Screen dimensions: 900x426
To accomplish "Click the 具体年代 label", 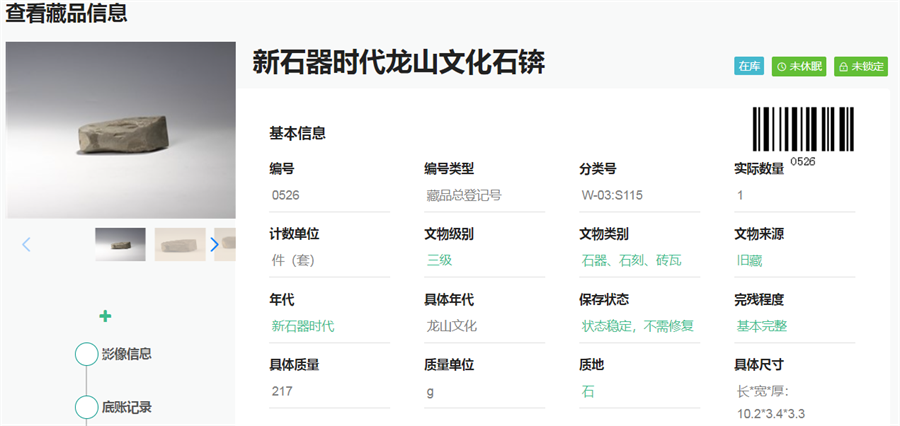I will tap(449, 300).
